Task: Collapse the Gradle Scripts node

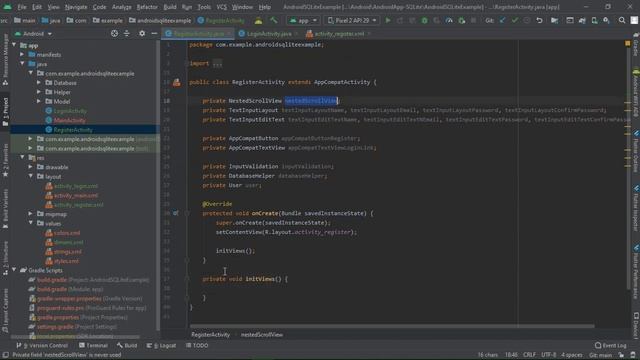Action: [14, 270]
